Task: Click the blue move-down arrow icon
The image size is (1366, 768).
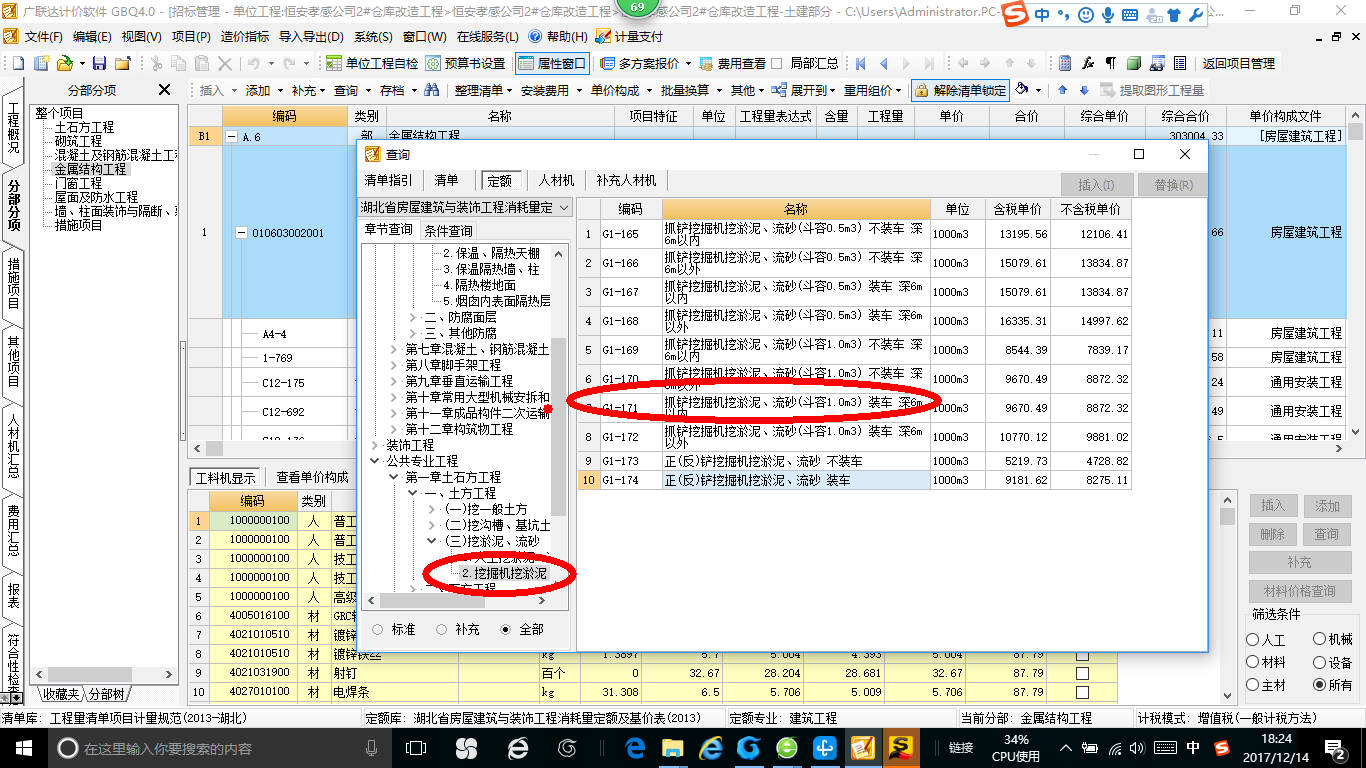Action: pyautogui.click(x=1083, y=90)
